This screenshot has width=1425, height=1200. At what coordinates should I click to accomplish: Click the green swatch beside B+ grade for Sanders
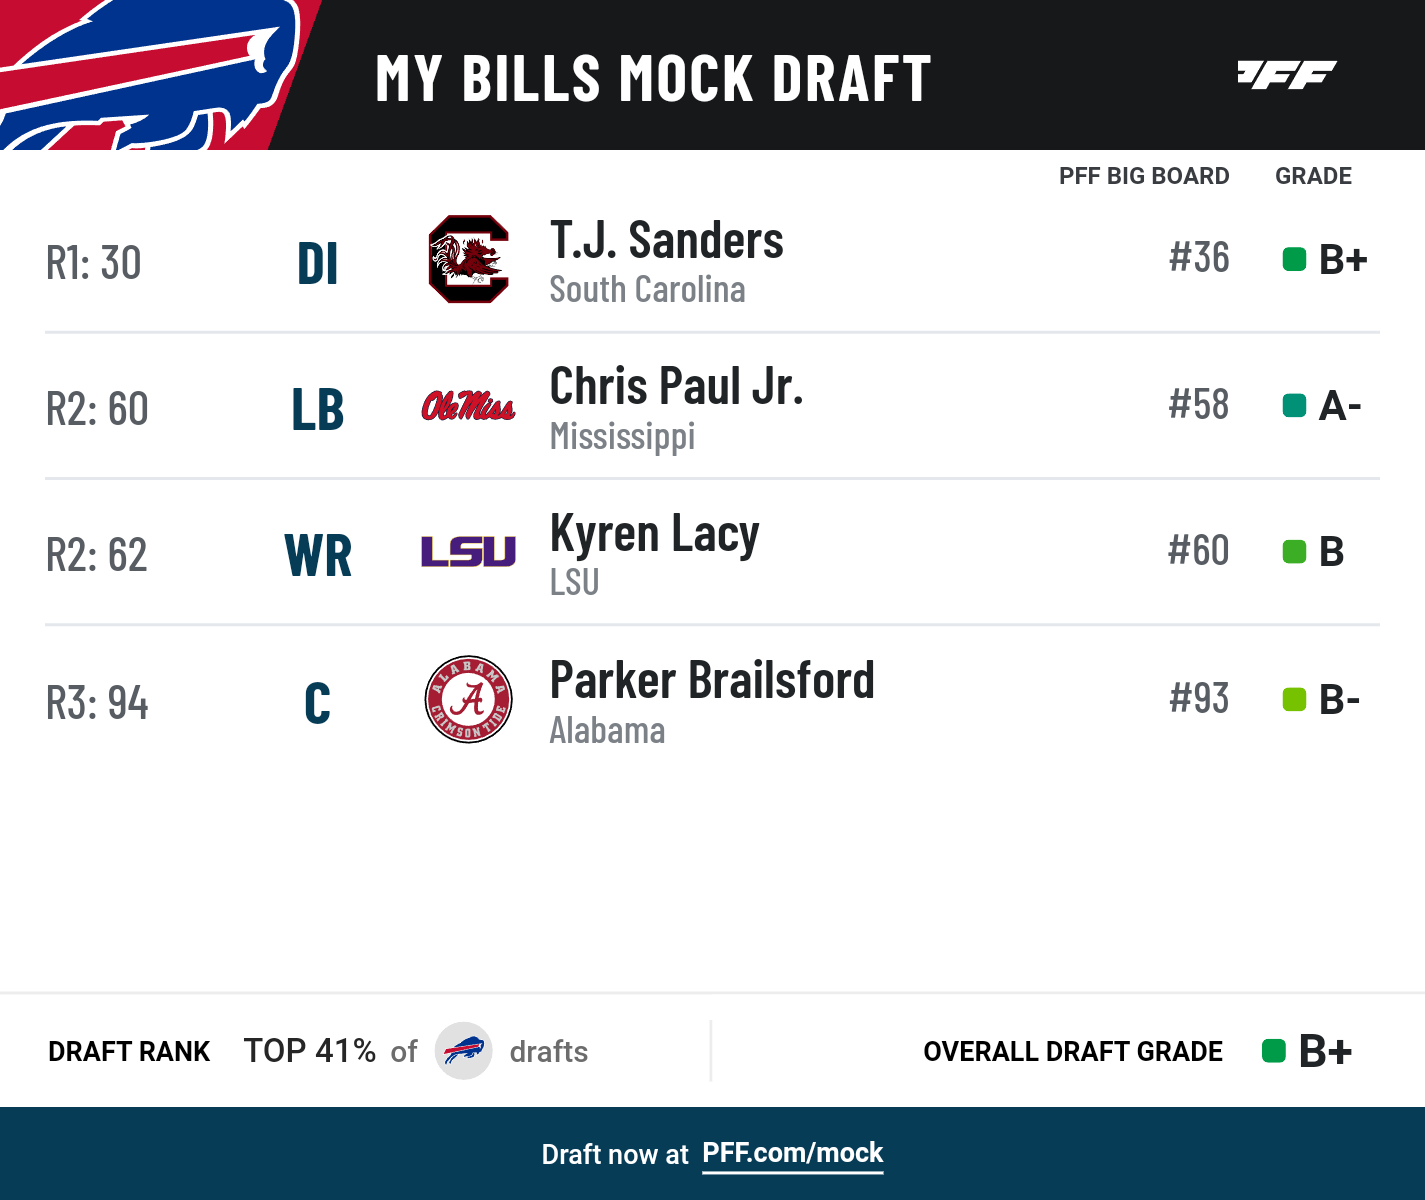[x=1294, y=260]
